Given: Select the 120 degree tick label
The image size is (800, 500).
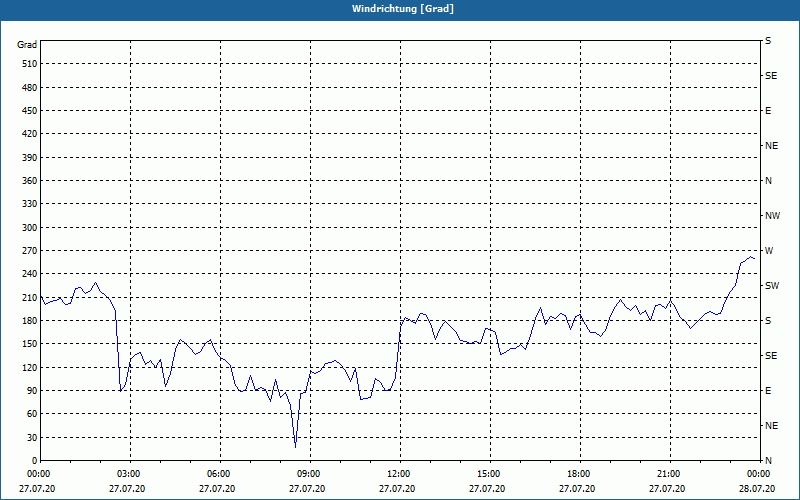Looking at the screenshot, I should (x=31, y=367).
